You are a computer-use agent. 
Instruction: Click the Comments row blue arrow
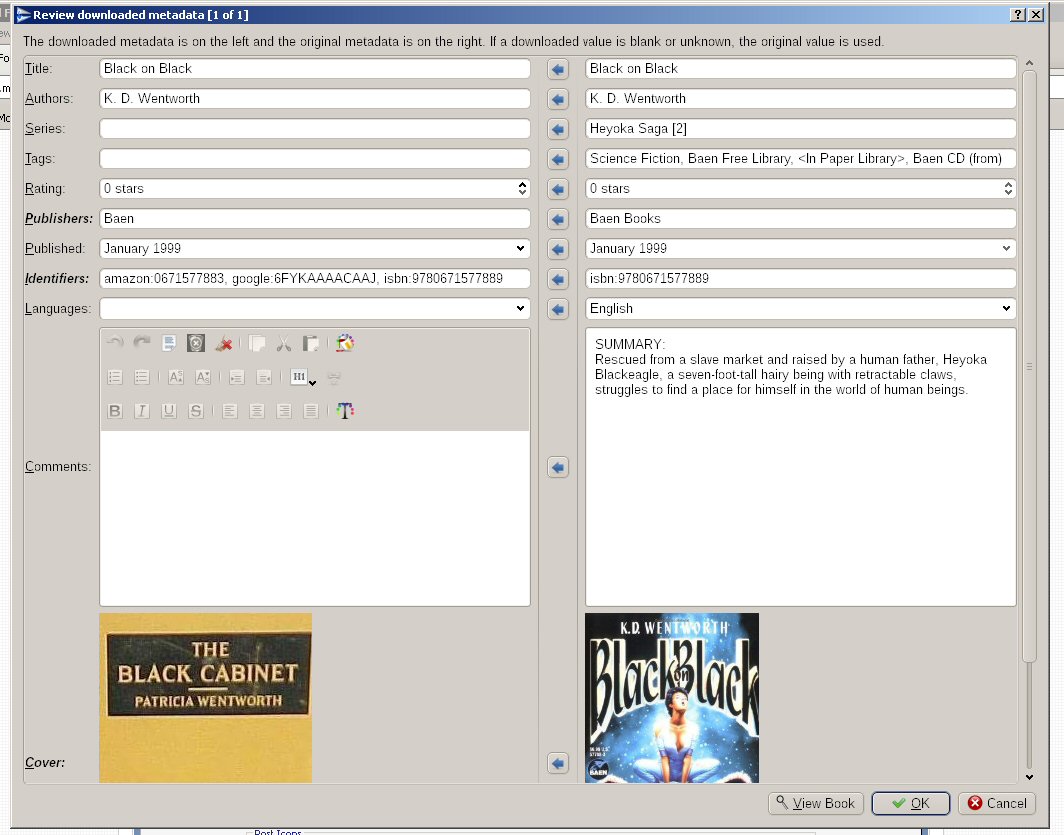click(558, 467)
